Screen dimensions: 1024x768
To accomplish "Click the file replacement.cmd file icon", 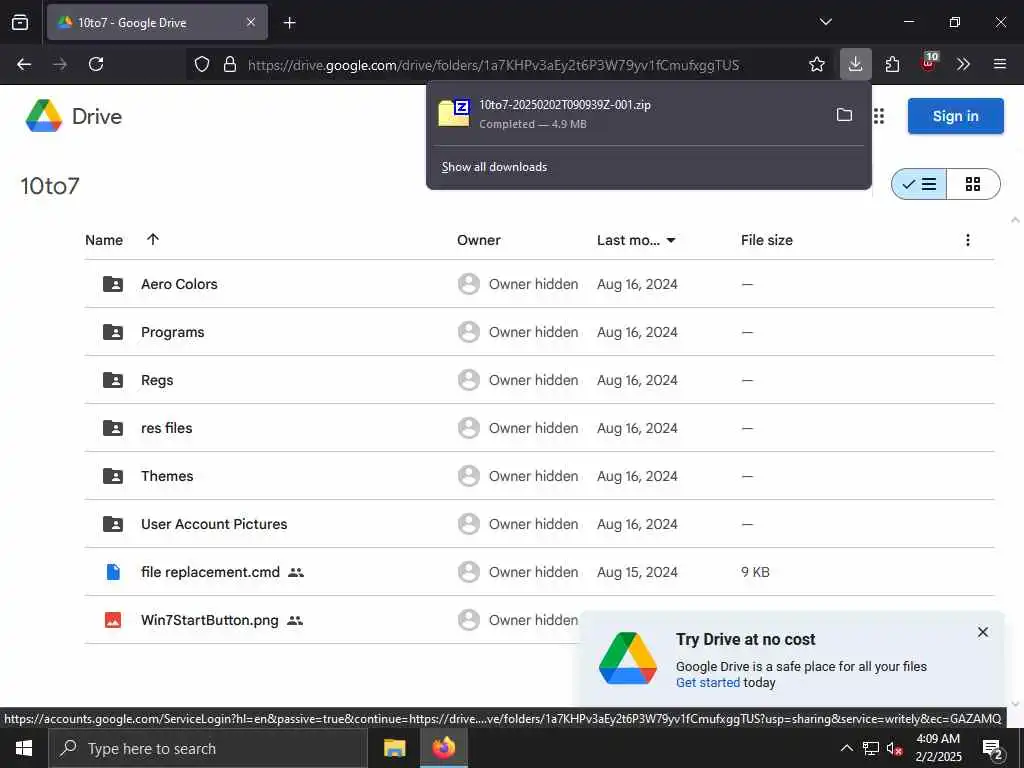I will pos(113,572).
